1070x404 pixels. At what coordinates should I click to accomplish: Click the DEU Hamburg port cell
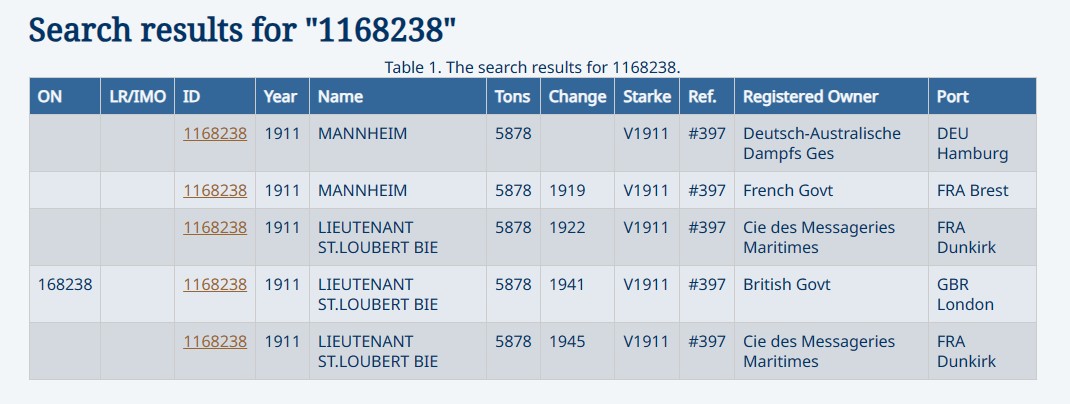point(972,143)
